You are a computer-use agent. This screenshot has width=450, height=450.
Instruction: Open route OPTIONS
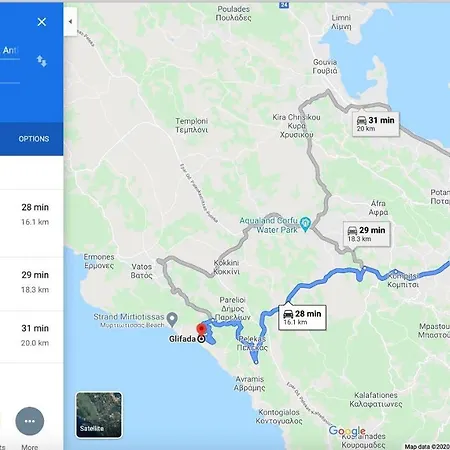pos(34,139)
